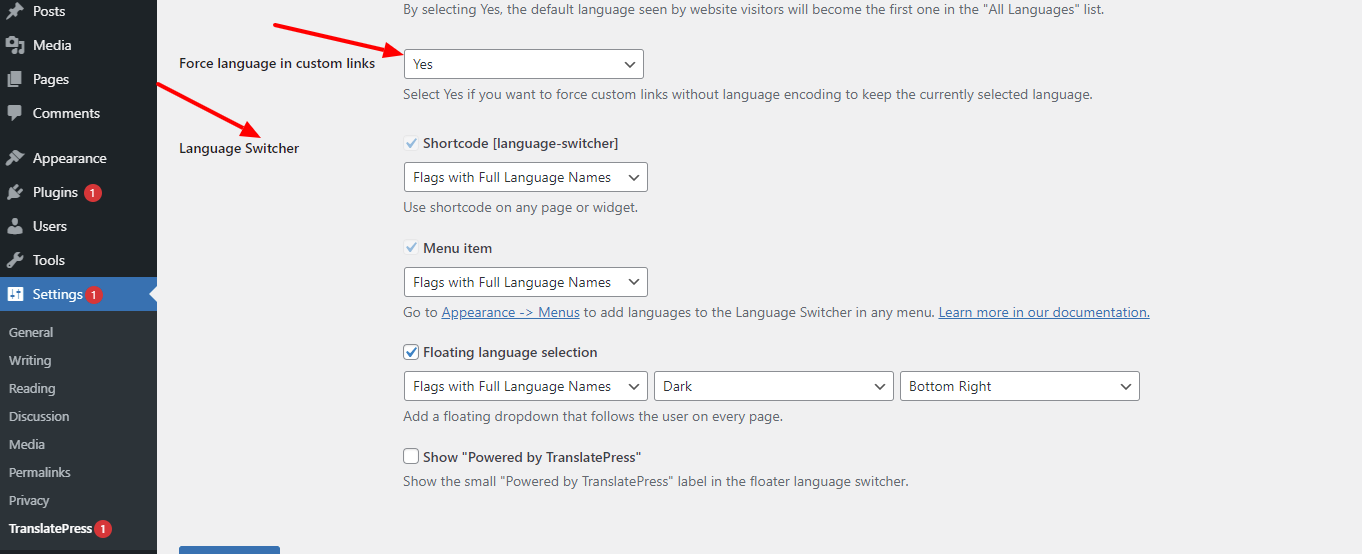Viewport: 1362px width, 554px height.
Task: Click the floating dropdown description text
Action: 593,416
